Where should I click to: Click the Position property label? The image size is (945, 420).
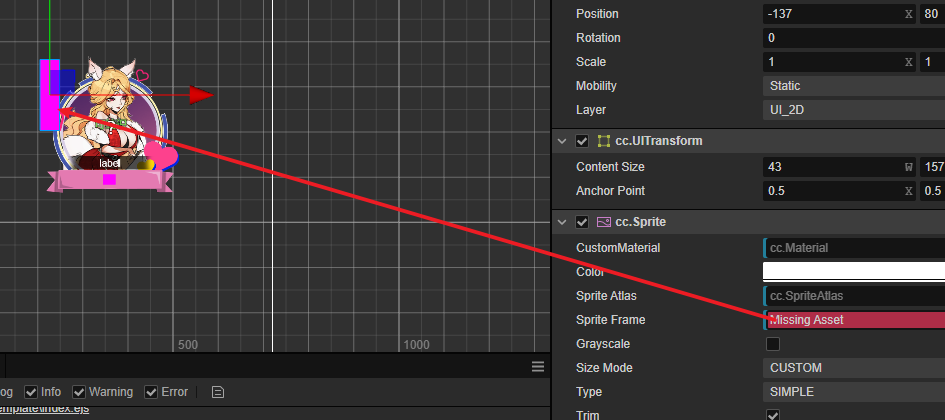[x=597, y=14]
